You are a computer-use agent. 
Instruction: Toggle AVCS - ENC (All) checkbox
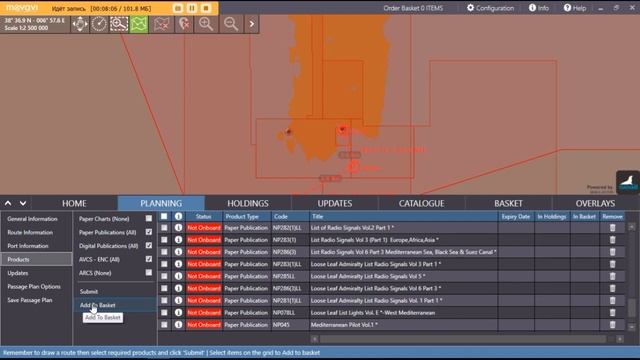149,259
